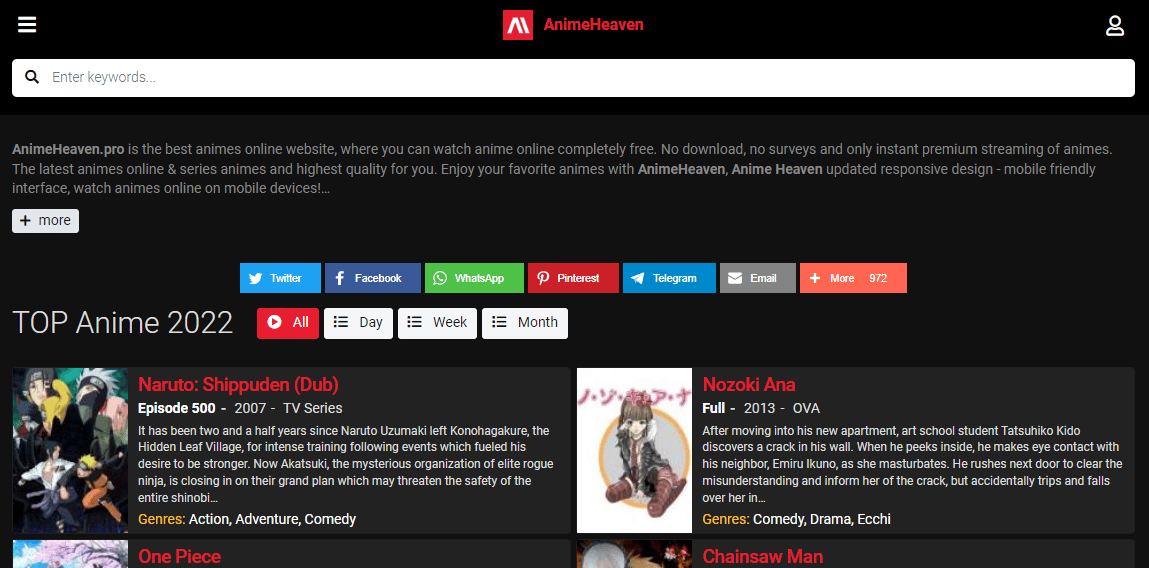
Task: Share via the WhatsApp button
Action: 474,279
